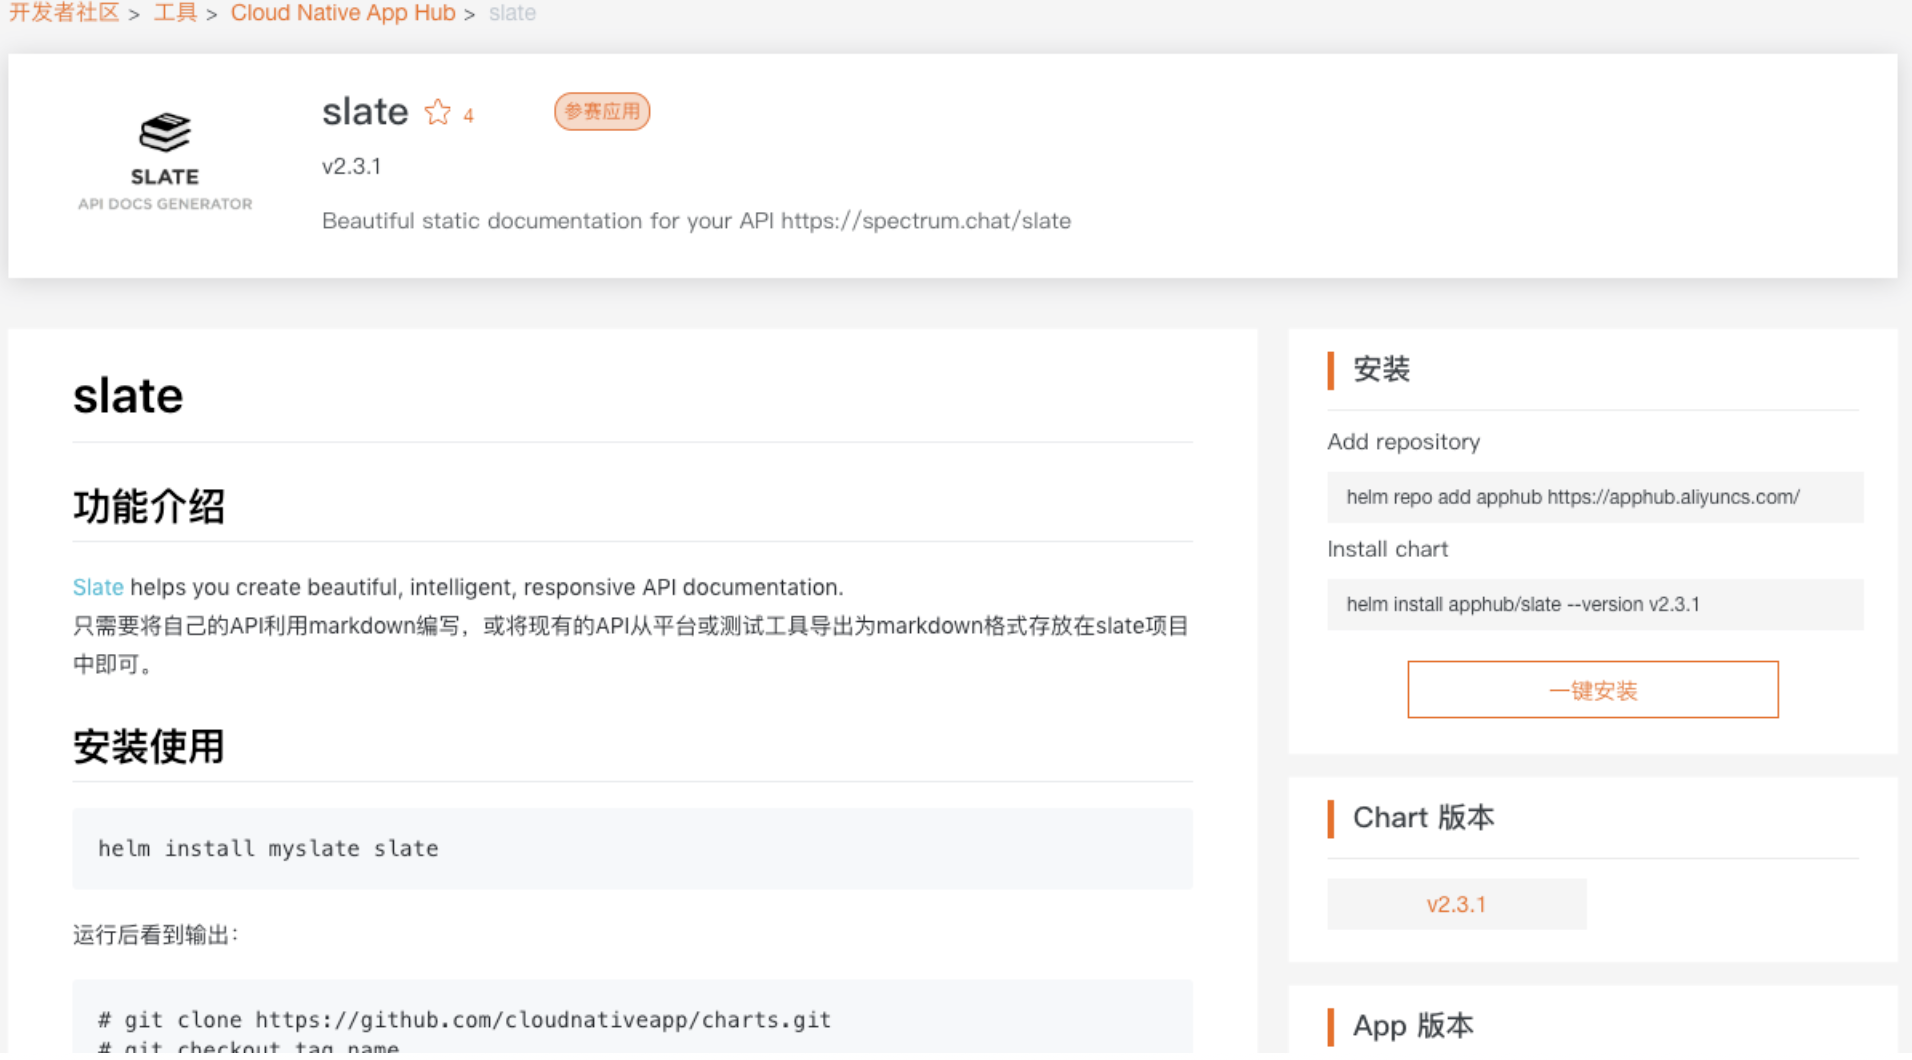Click the 参赛应用 badge
Image resolution: width=1912 pixels, height=1060 pixels.
[601, 111]
